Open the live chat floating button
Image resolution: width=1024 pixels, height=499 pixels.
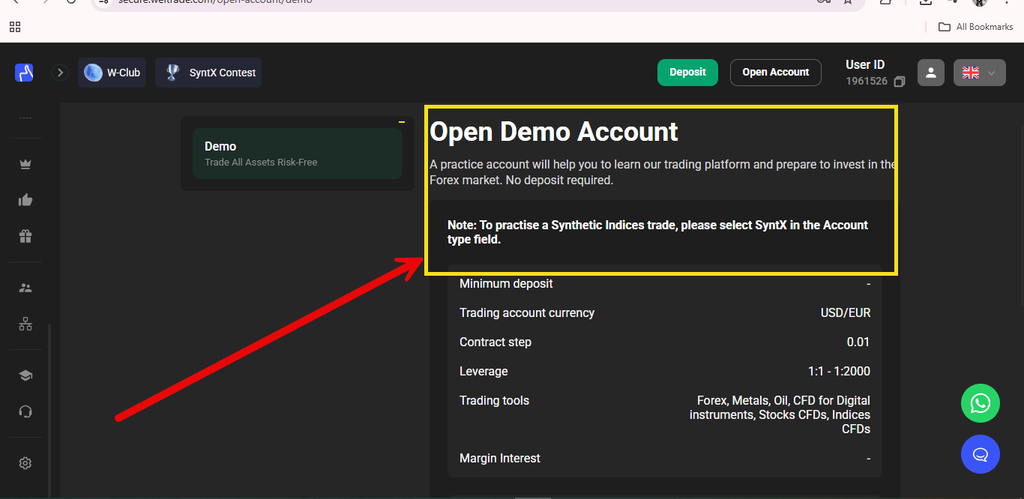pyautogui.click(x=980, y=454)
